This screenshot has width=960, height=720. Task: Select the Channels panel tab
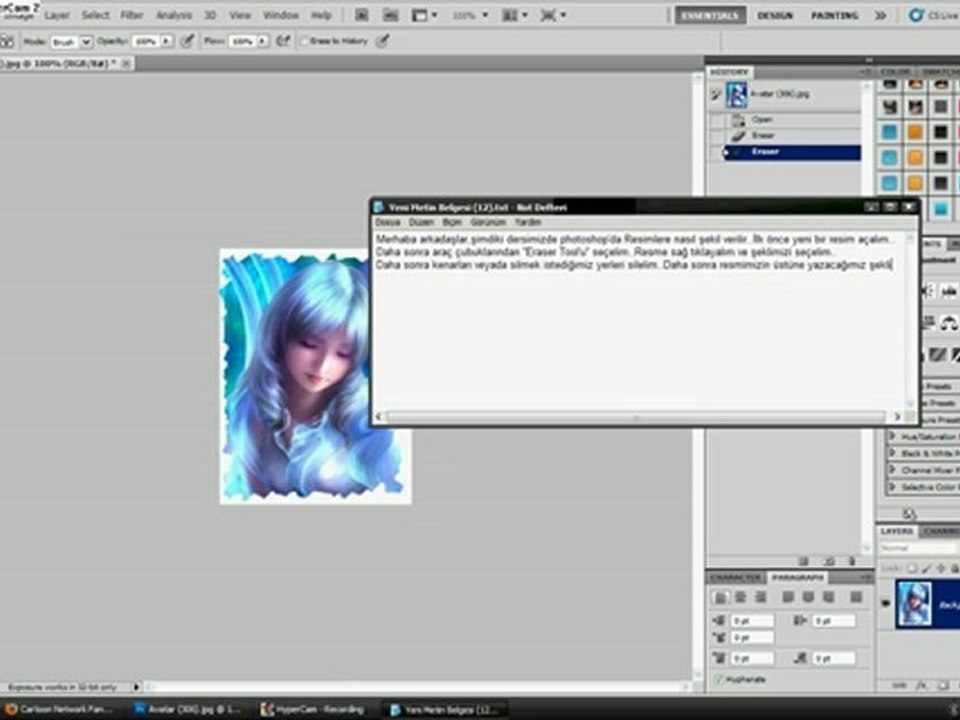coord(941,531)
